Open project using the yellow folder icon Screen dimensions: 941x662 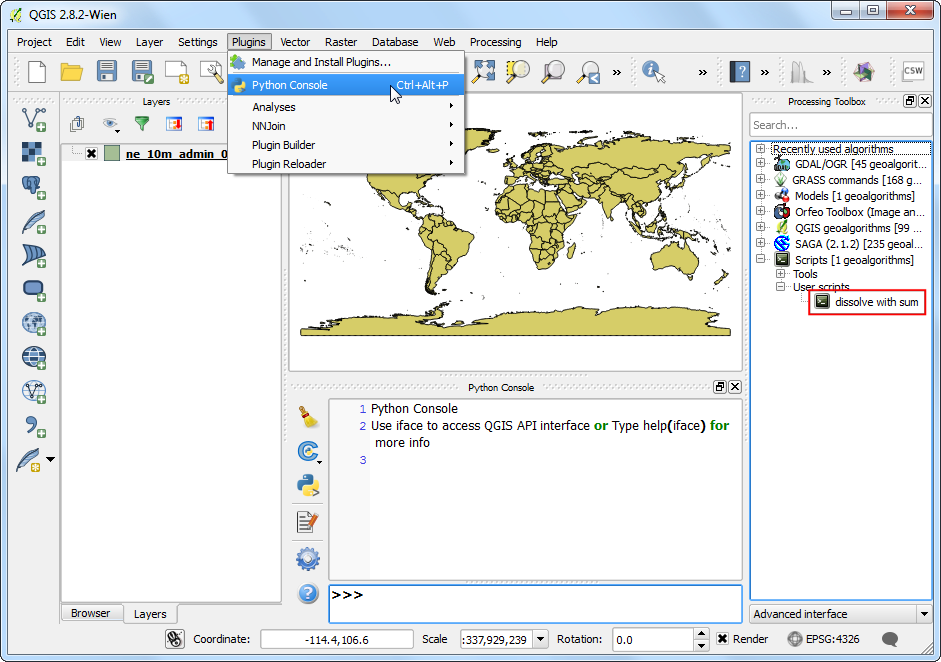(x=71, y=72)
